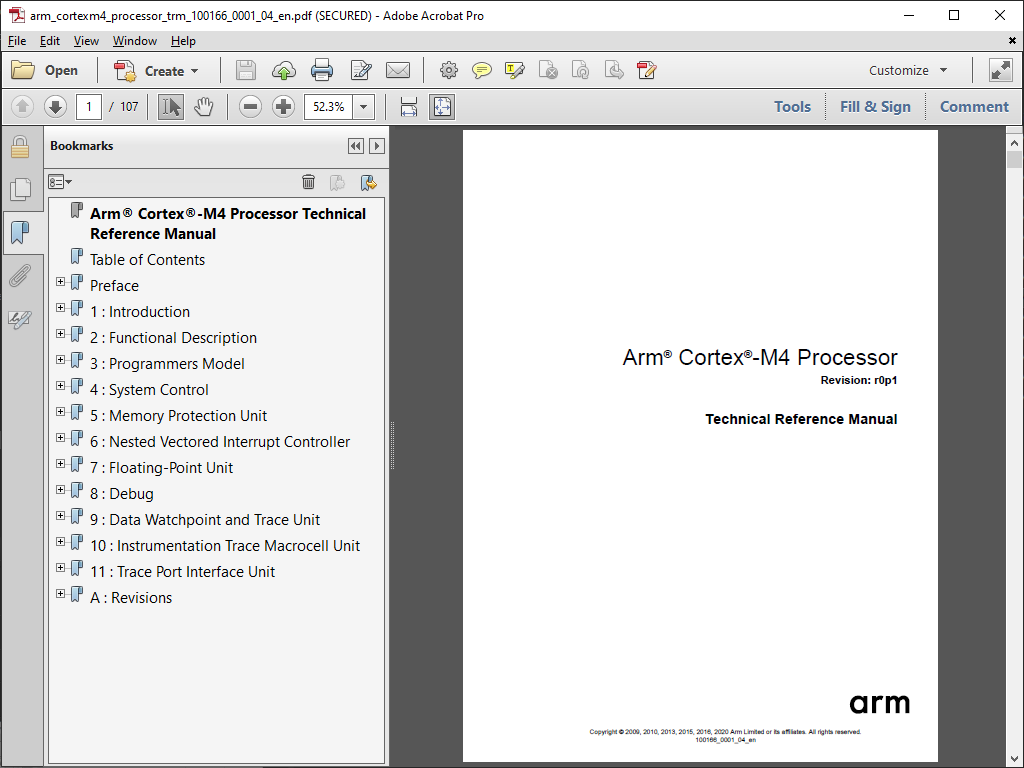Viewport: 1024px width, 768px height.
Task: Send file by email envelope icon
Action: coord(398,71)
